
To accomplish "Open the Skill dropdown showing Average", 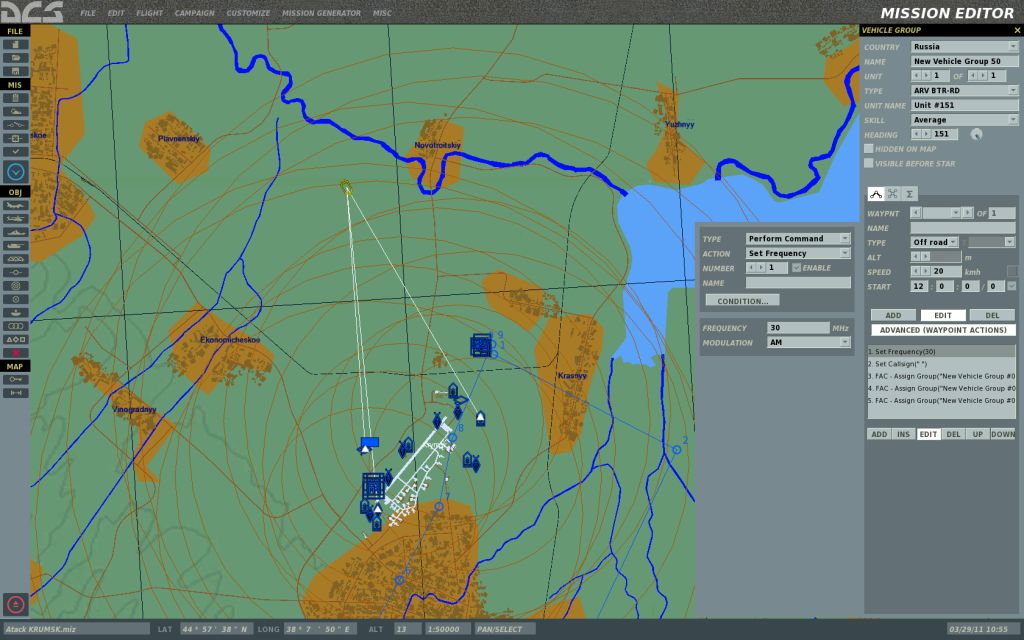I will coord(965,120).
